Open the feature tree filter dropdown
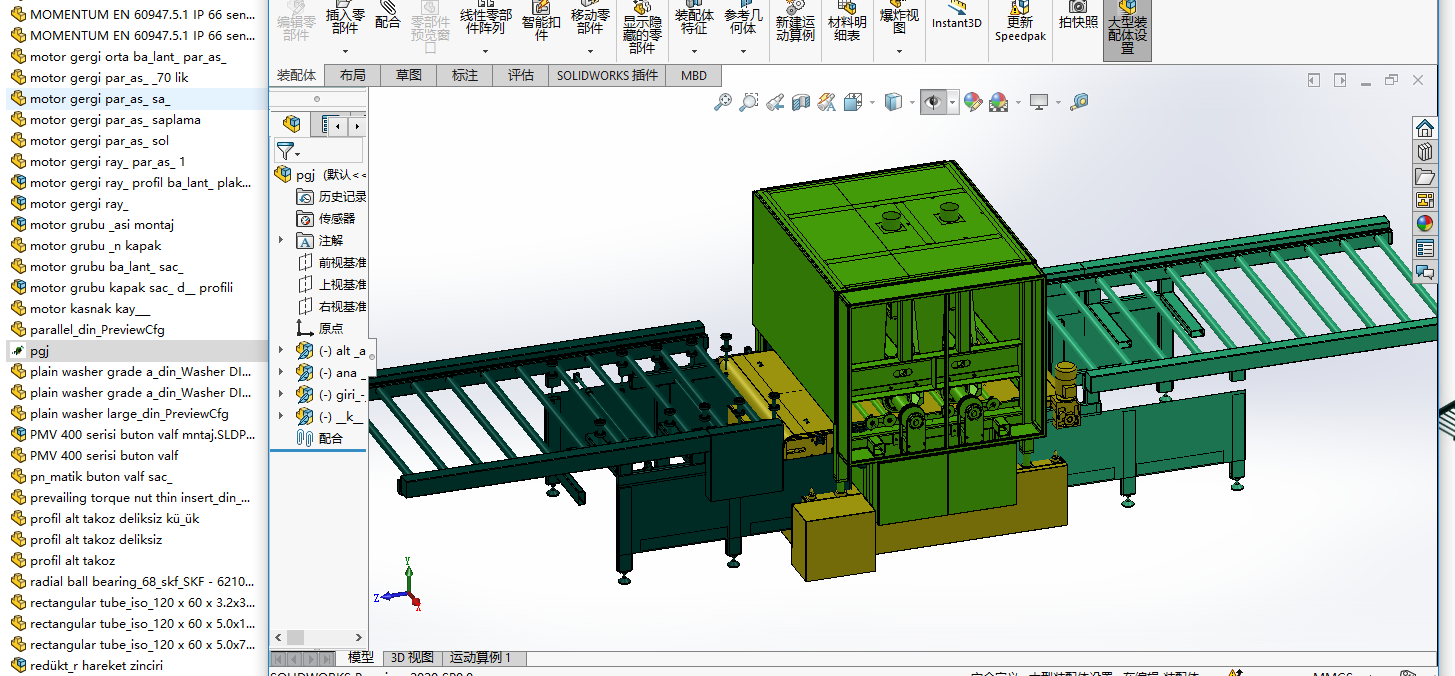Screen dimensions: 1455x676 coord(288,151)
